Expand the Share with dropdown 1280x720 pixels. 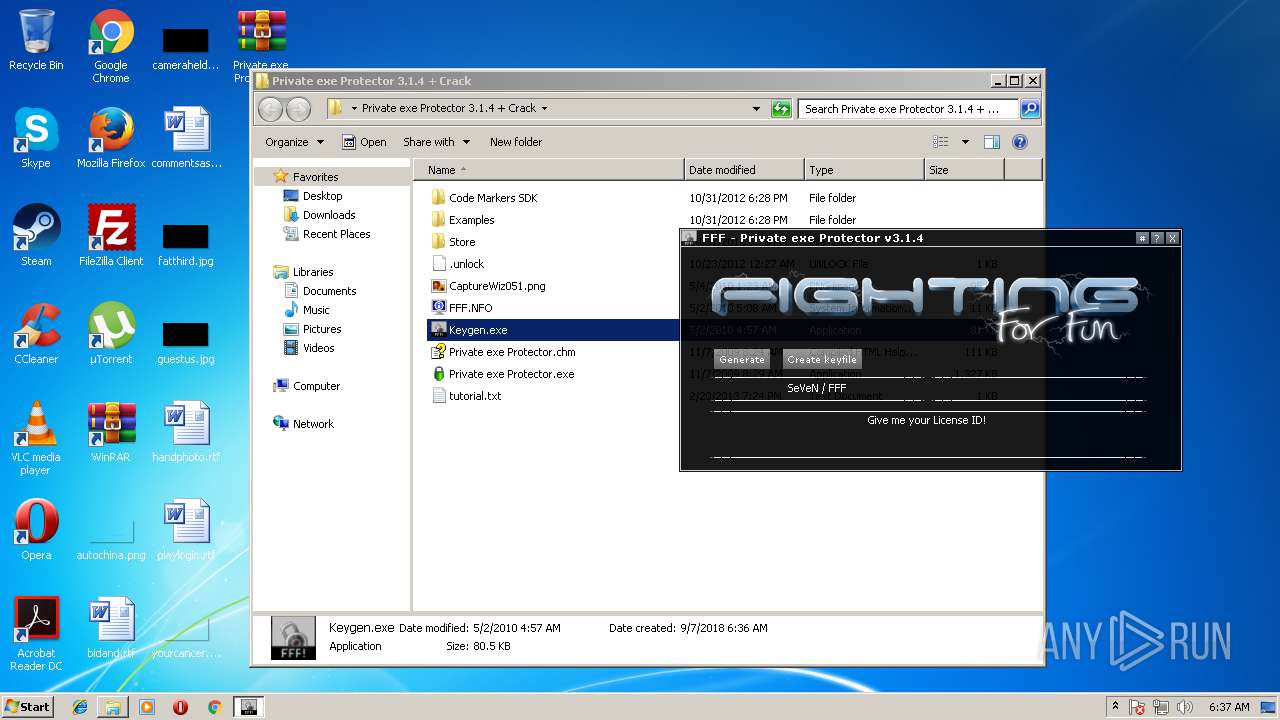436,142
